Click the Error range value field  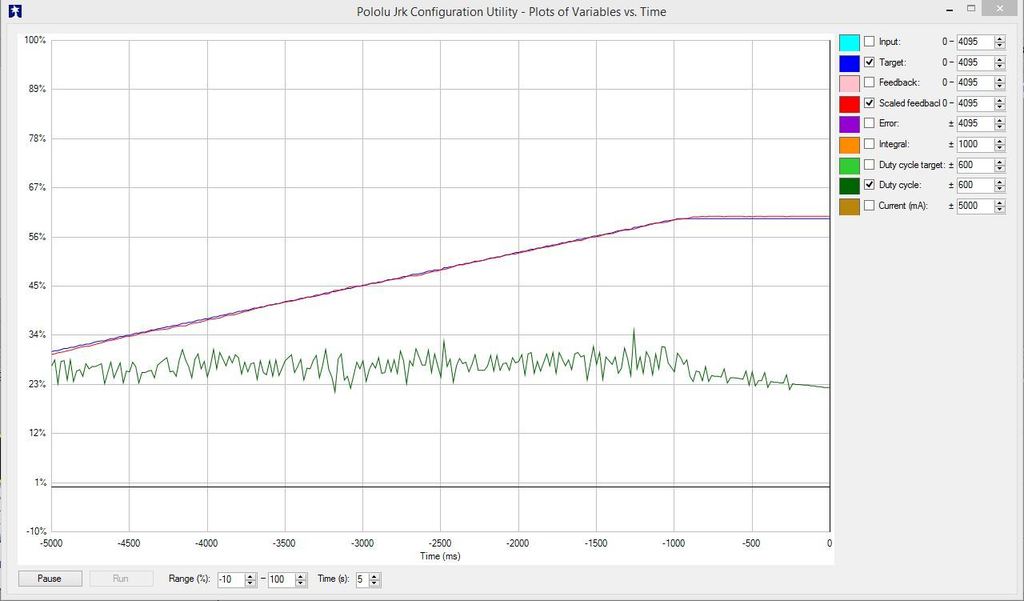coord(975,123)
